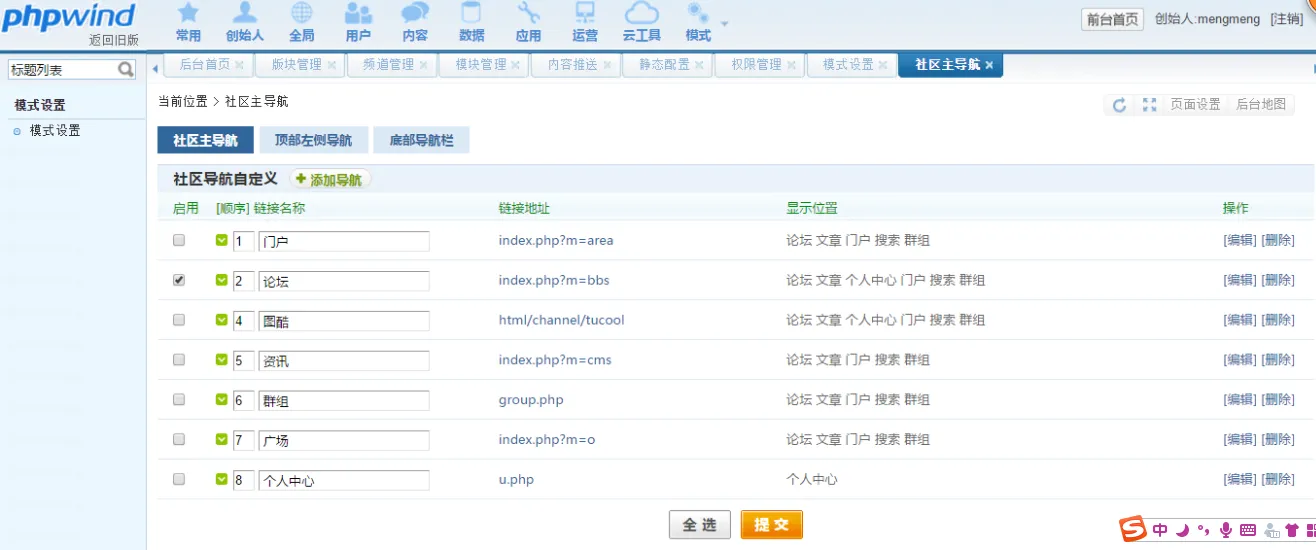Screen dimensions: 1316x550
Task: Open the 后台地图 backend map link
Action: pyautogui.click(x=1261, y=104)
